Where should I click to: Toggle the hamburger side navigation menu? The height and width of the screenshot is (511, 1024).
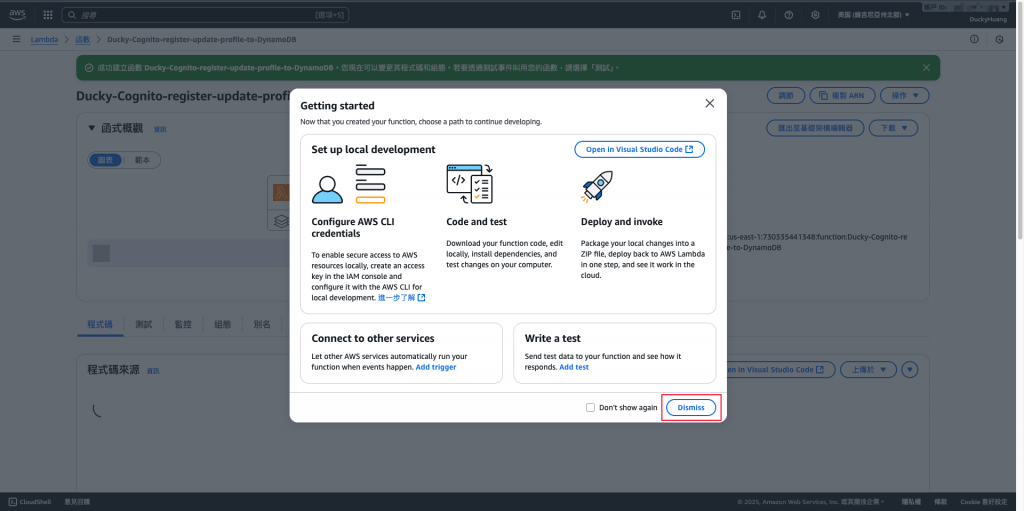click(16, 40)
